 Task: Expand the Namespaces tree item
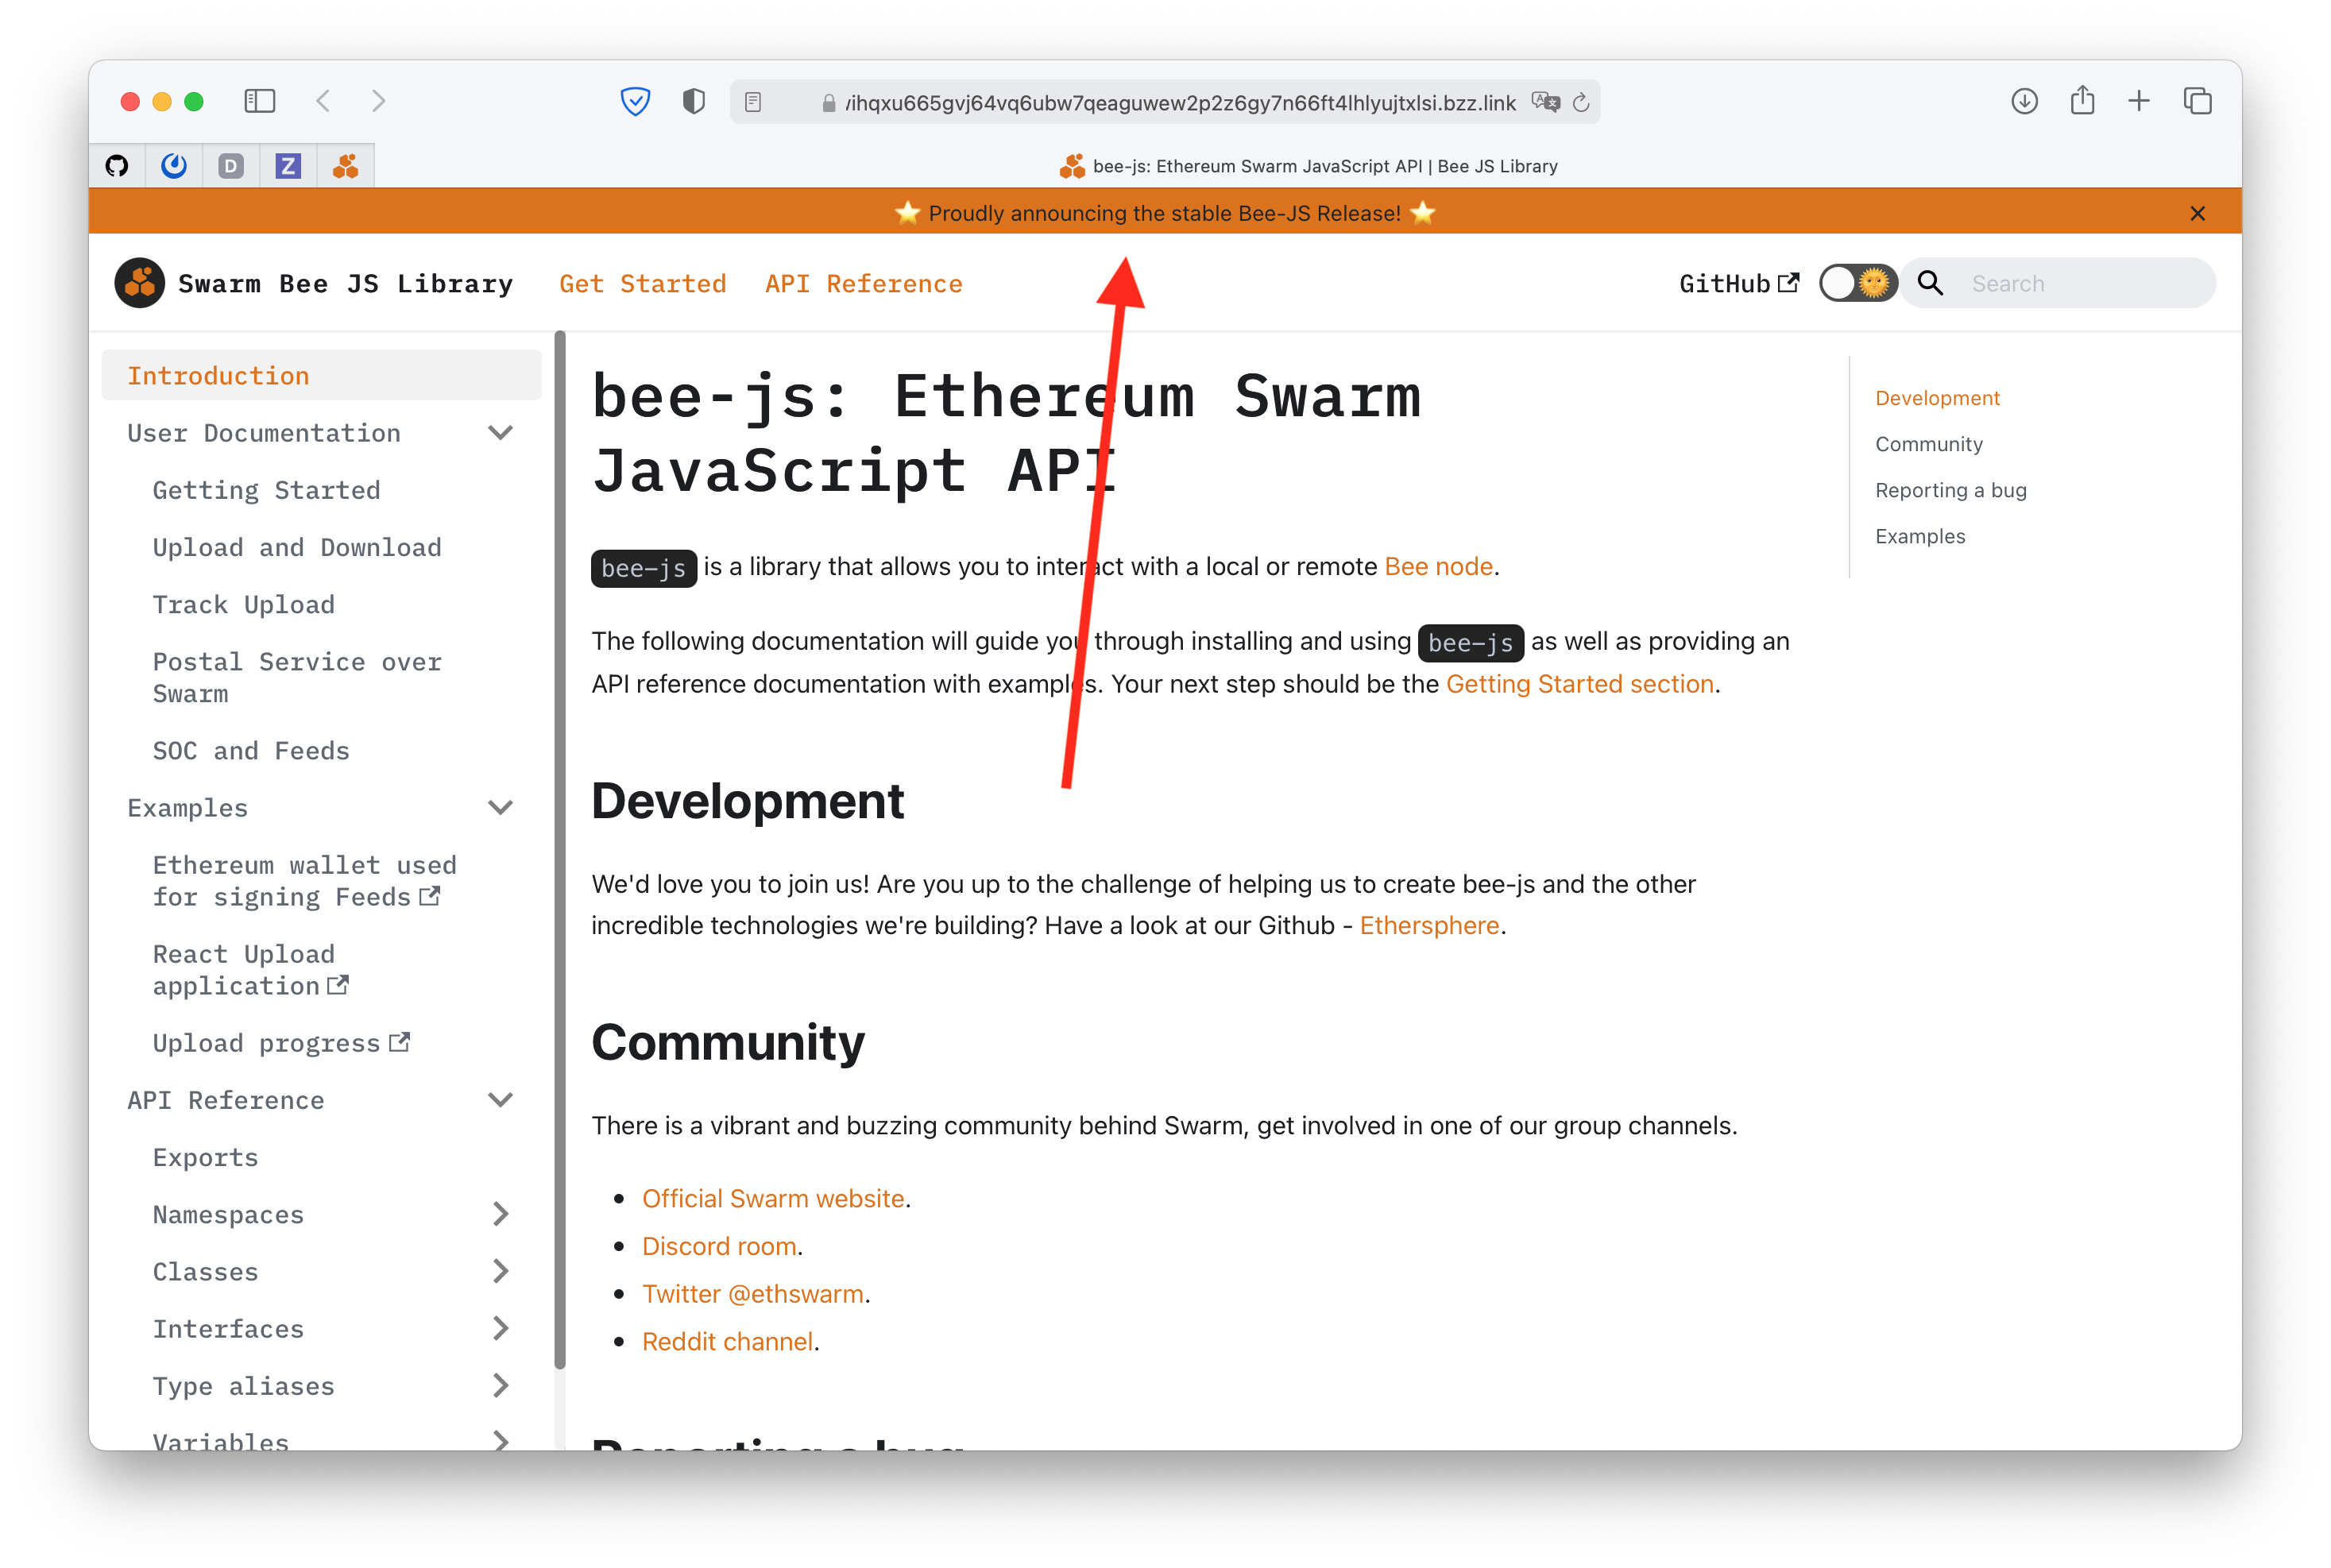point(501,1213)
